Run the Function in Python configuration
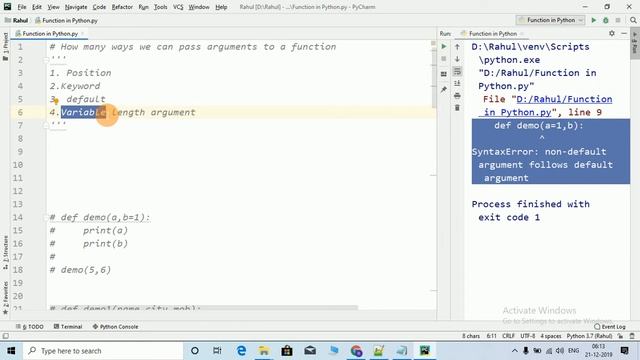 pyautogui.click(x=593, y=20)
